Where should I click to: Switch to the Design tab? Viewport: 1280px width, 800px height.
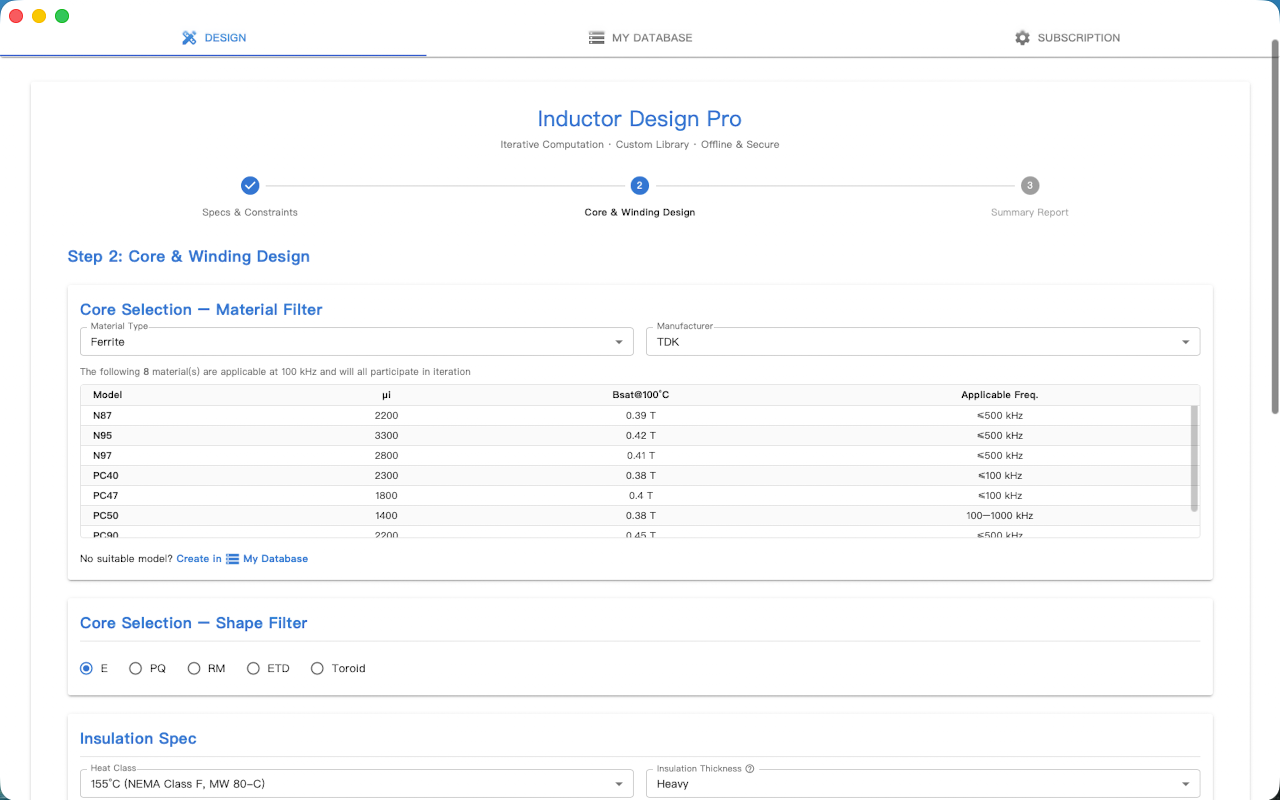point(213,38)
